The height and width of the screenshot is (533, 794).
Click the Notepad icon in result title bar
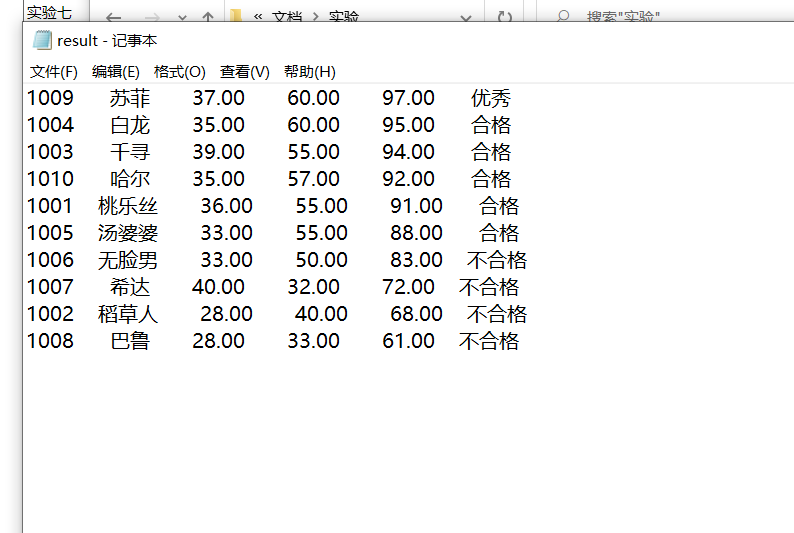point(42,40)
